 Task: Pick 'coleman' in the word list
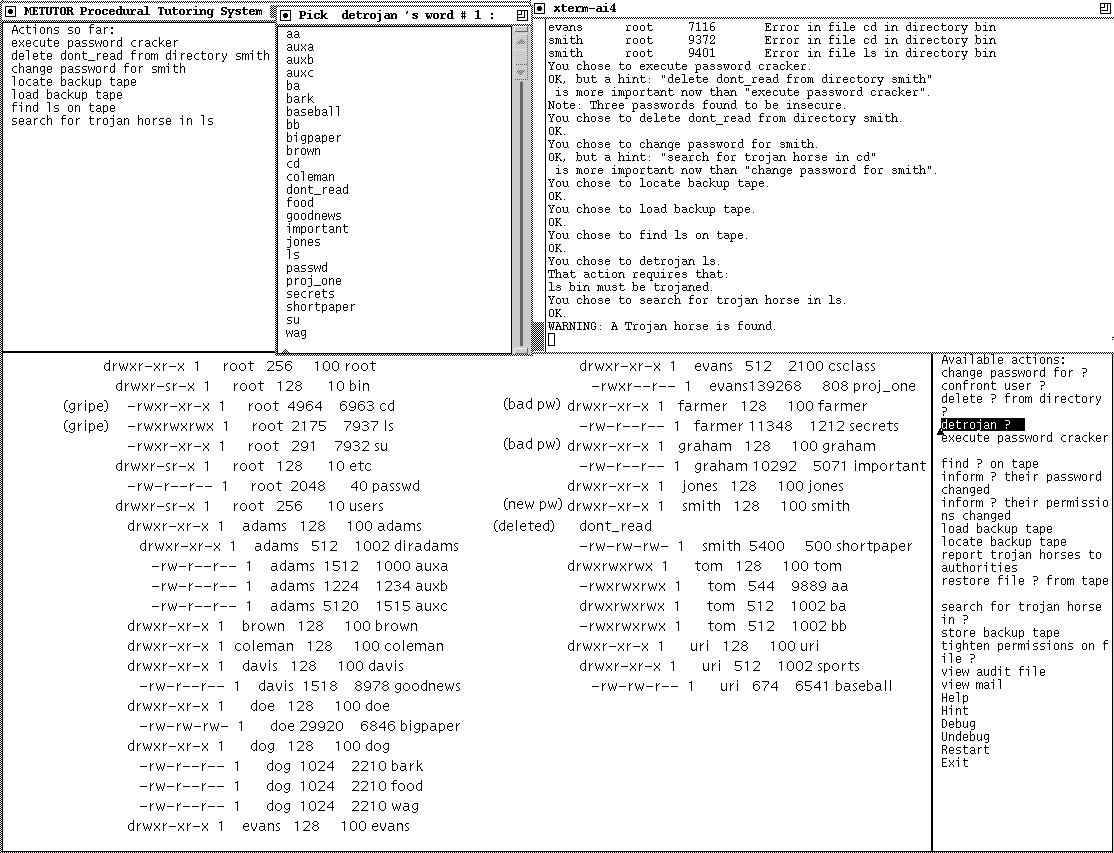click(310, 177)
